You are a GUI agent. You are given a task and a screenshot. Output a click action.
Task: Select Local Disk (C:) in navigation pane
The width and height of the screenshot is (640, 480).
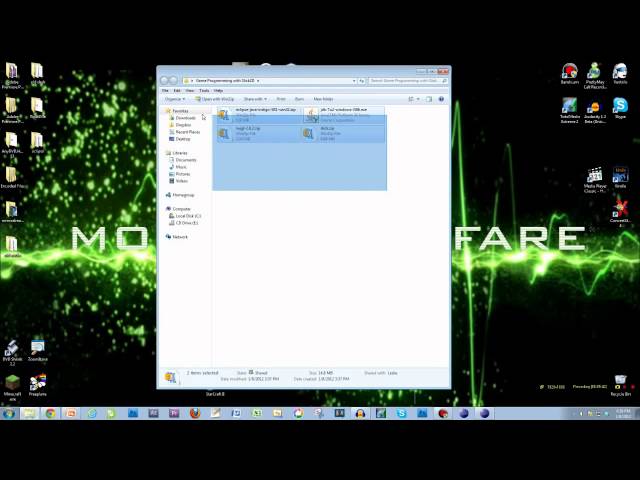point(188,216)
